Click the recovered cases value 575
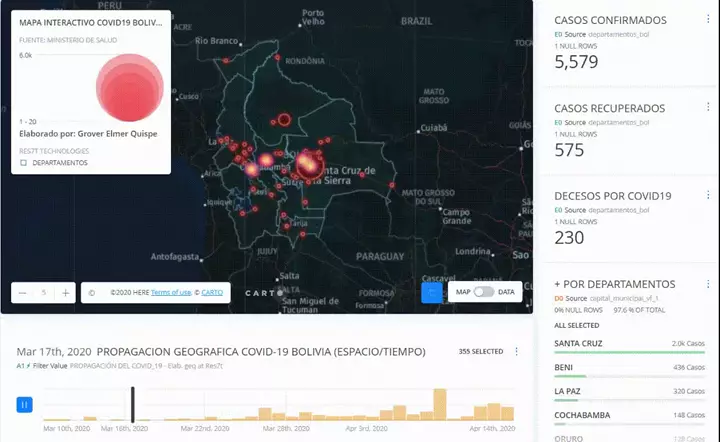 (569, 150)
